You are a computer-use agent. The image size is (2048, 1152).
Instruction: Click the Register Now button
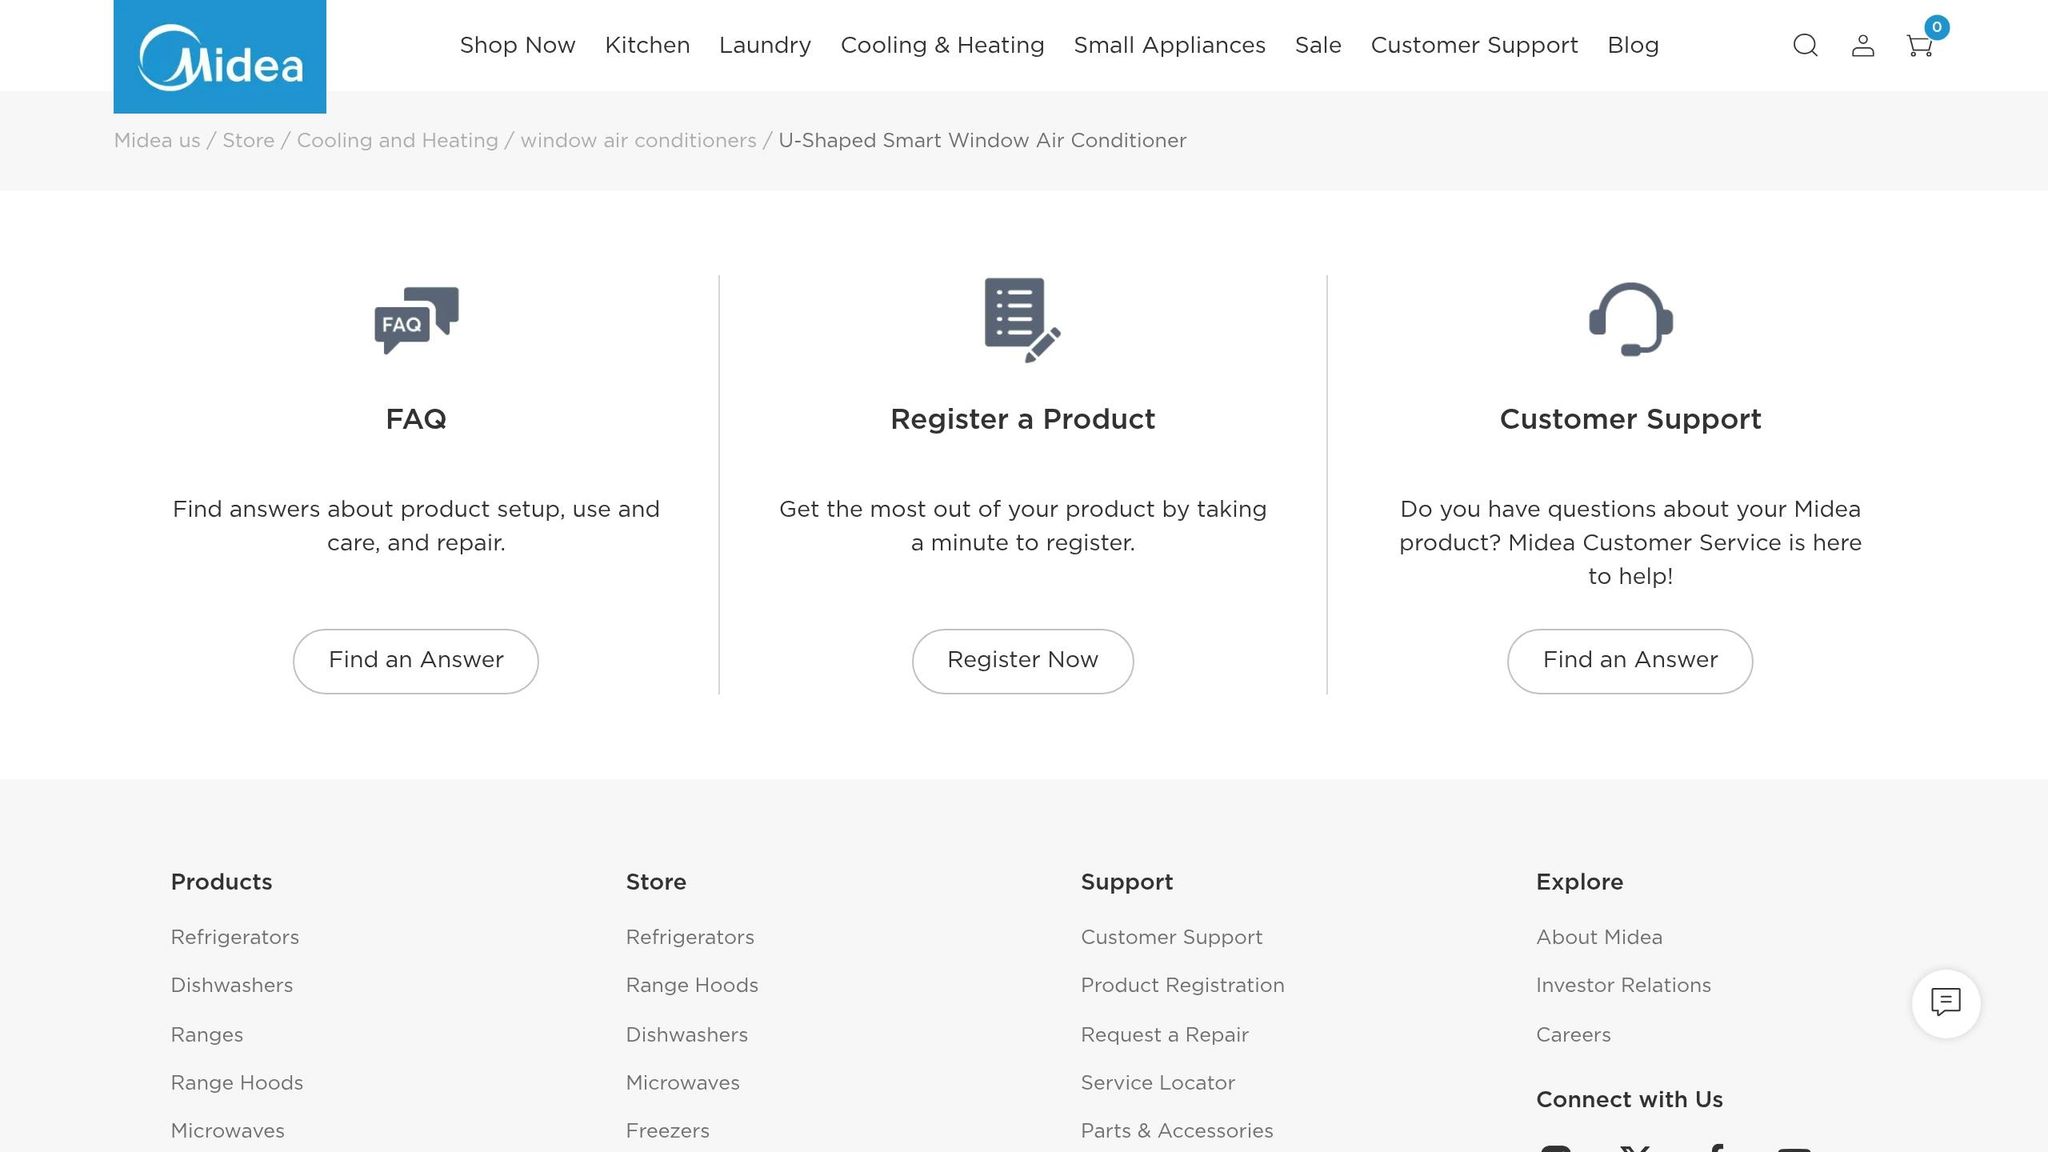1022,661
